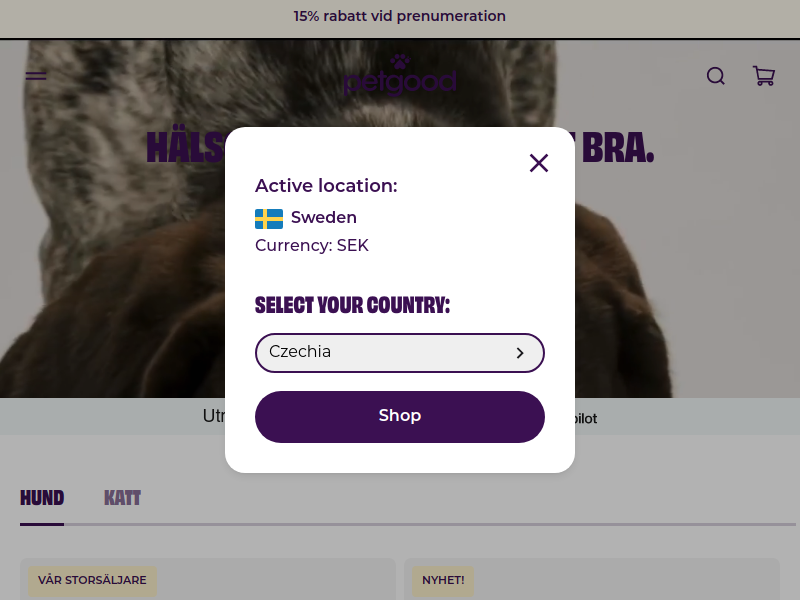800x600 pixels.
Task: Close the country selection dialog
Action: [539, 163]
